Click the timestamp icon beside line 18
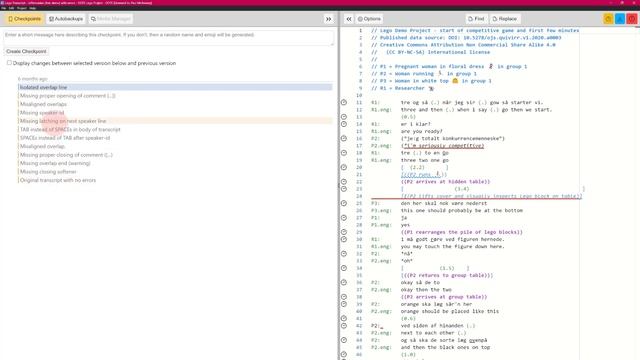The width and height of the screenshot is (640, 360). [344, 153]
